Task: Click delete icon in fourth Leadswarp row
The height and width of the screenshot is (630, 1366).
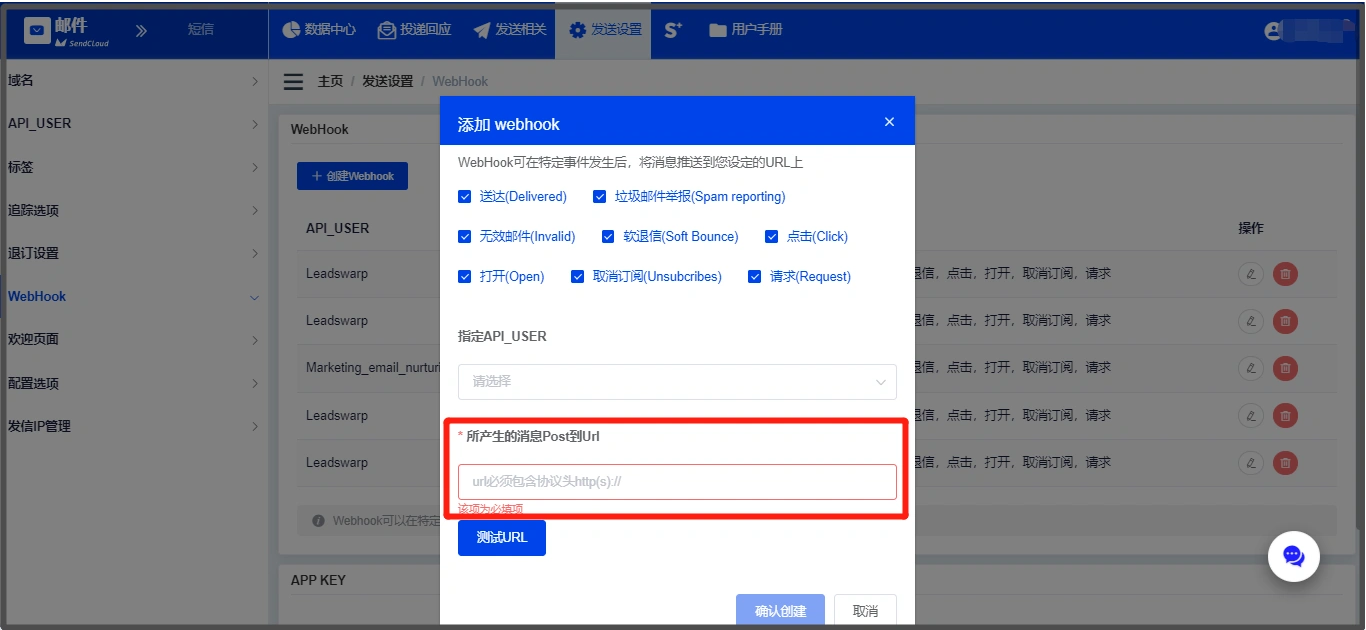Action: (x=1286, y=415)
